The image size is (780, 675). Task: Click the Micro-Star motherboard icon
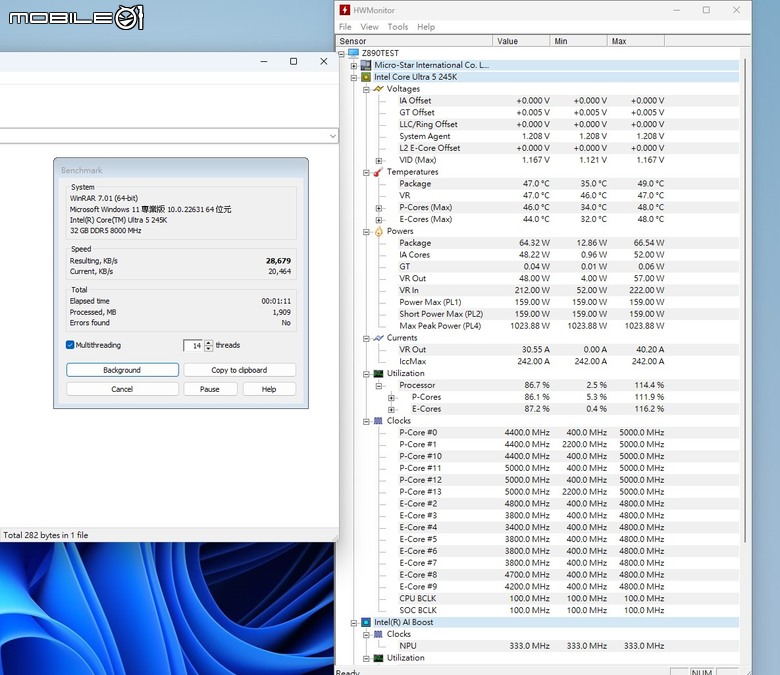coord(366,65)
